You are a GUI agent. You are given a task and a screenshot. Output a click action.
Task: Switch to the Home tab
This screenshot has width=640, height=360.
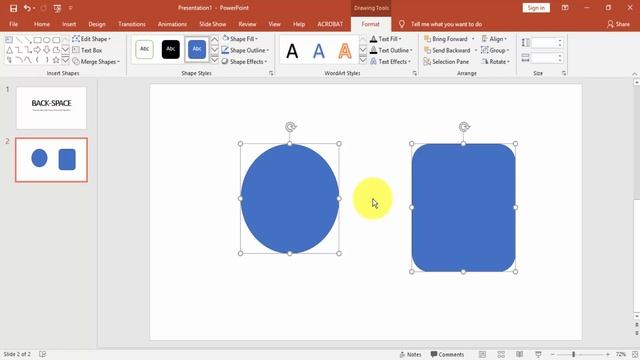tap(42, 24)
